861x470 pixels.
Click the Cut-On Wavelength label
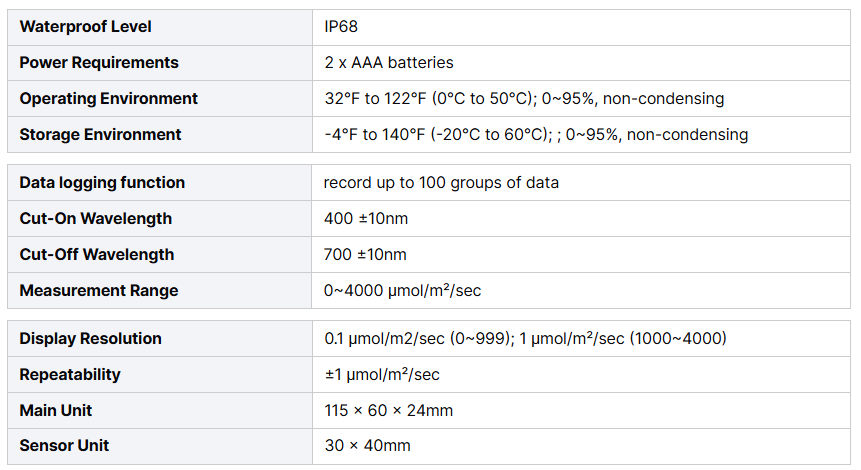tap(96, 219)
